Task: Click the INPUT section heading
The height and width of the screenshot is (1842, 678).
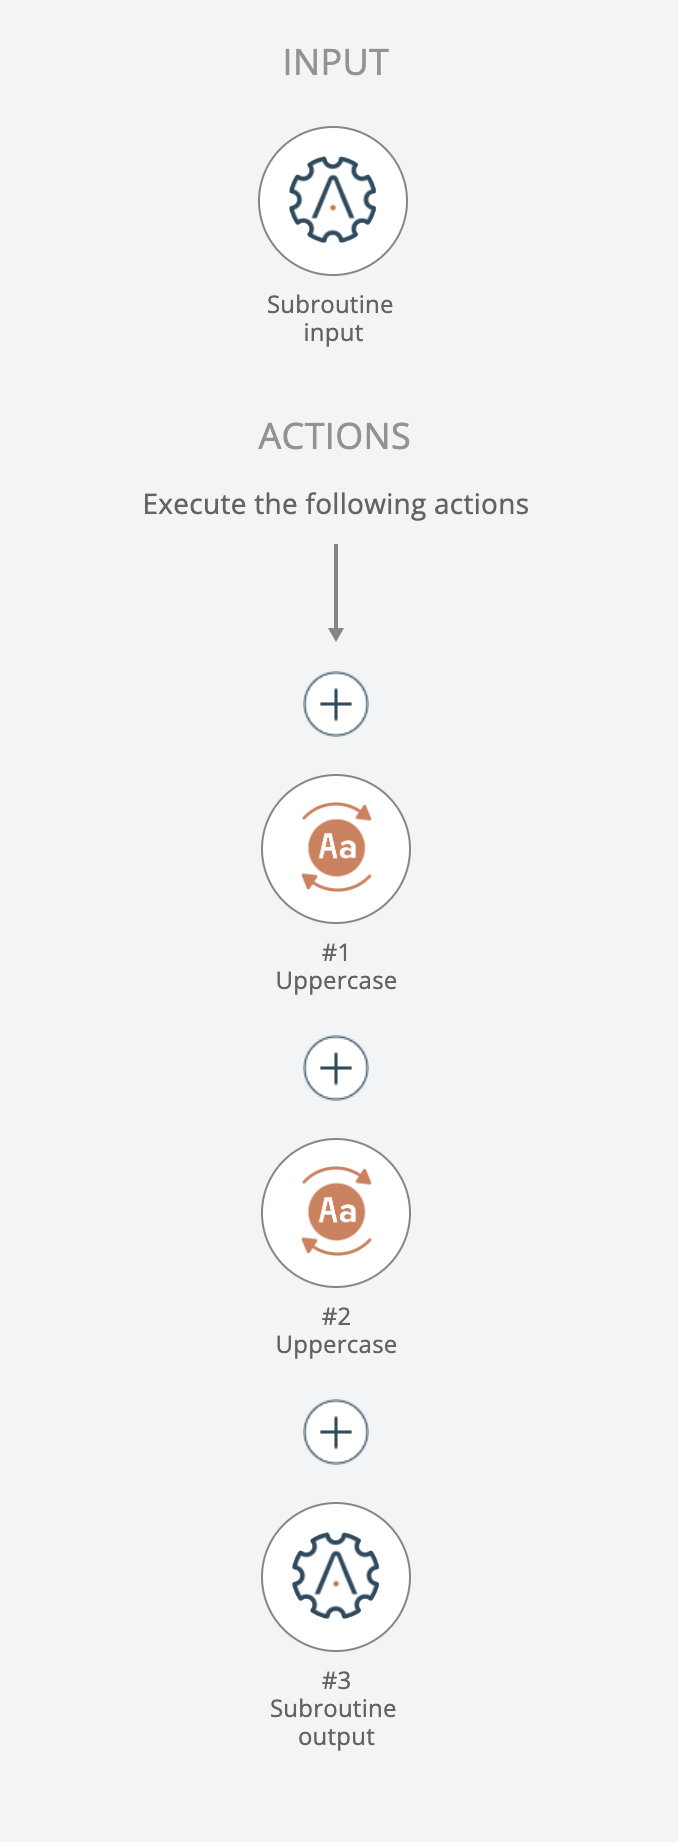Action: (336, 63)
